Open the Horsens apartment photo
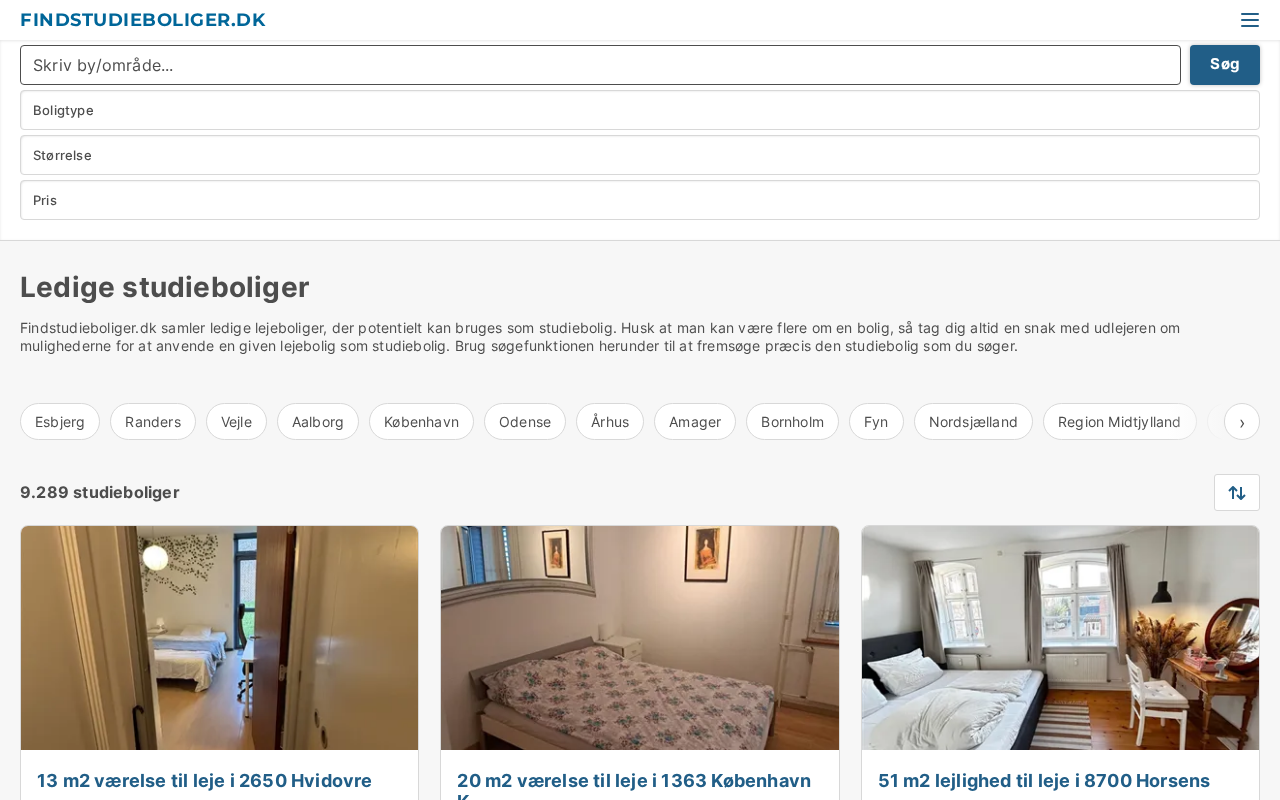This screenshot has width=1280, height=800. [1060, 638]
